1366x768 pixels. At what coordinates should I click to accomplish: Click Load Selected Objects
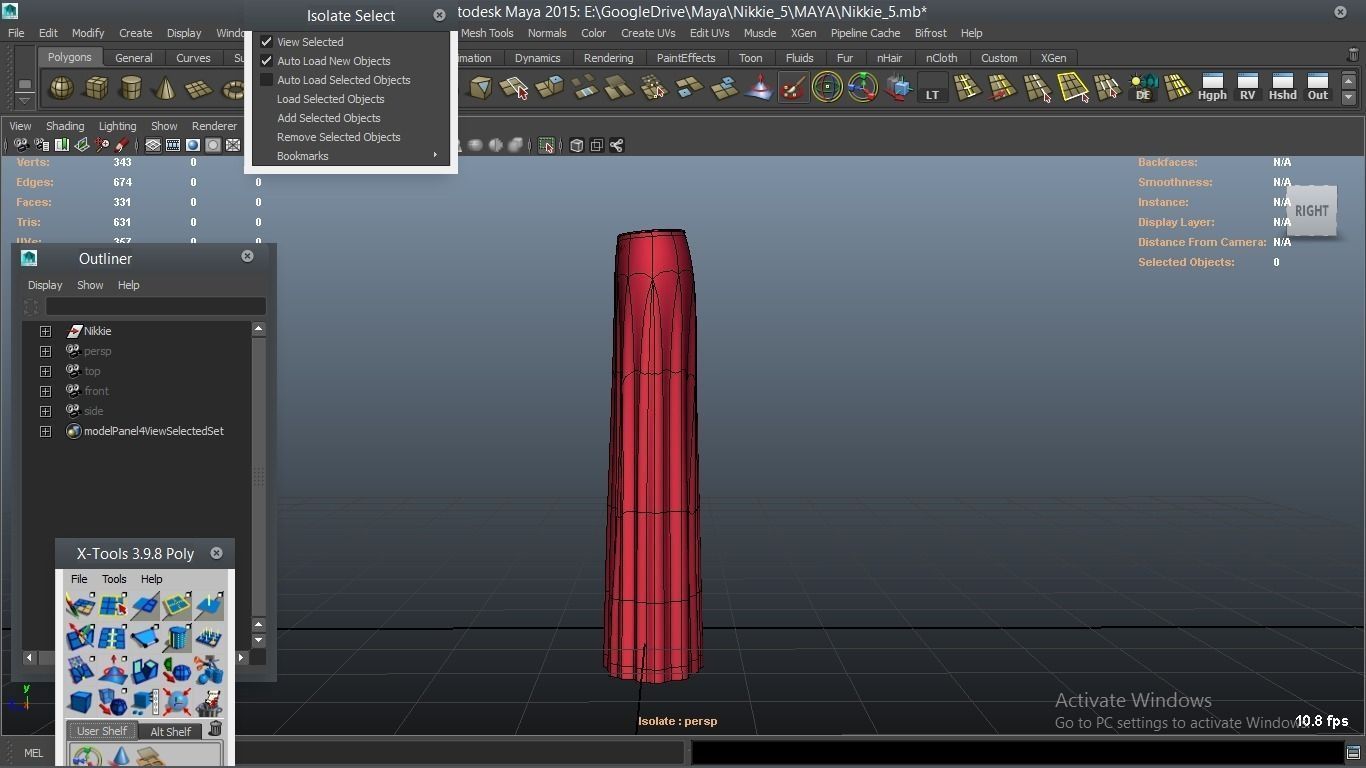click(331, 99)
